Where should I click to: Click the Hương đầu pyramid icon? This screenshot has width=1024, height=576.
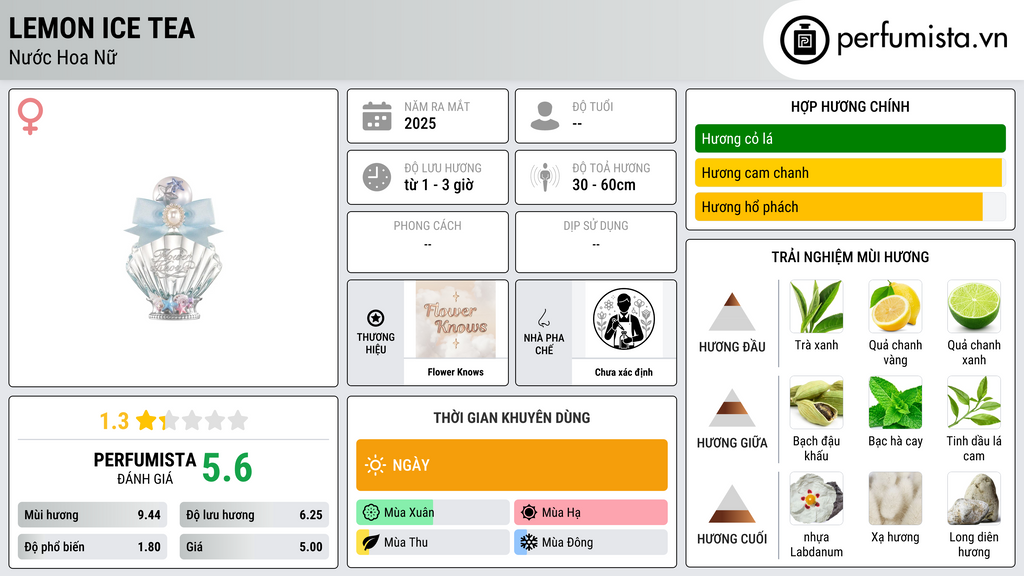732,312
